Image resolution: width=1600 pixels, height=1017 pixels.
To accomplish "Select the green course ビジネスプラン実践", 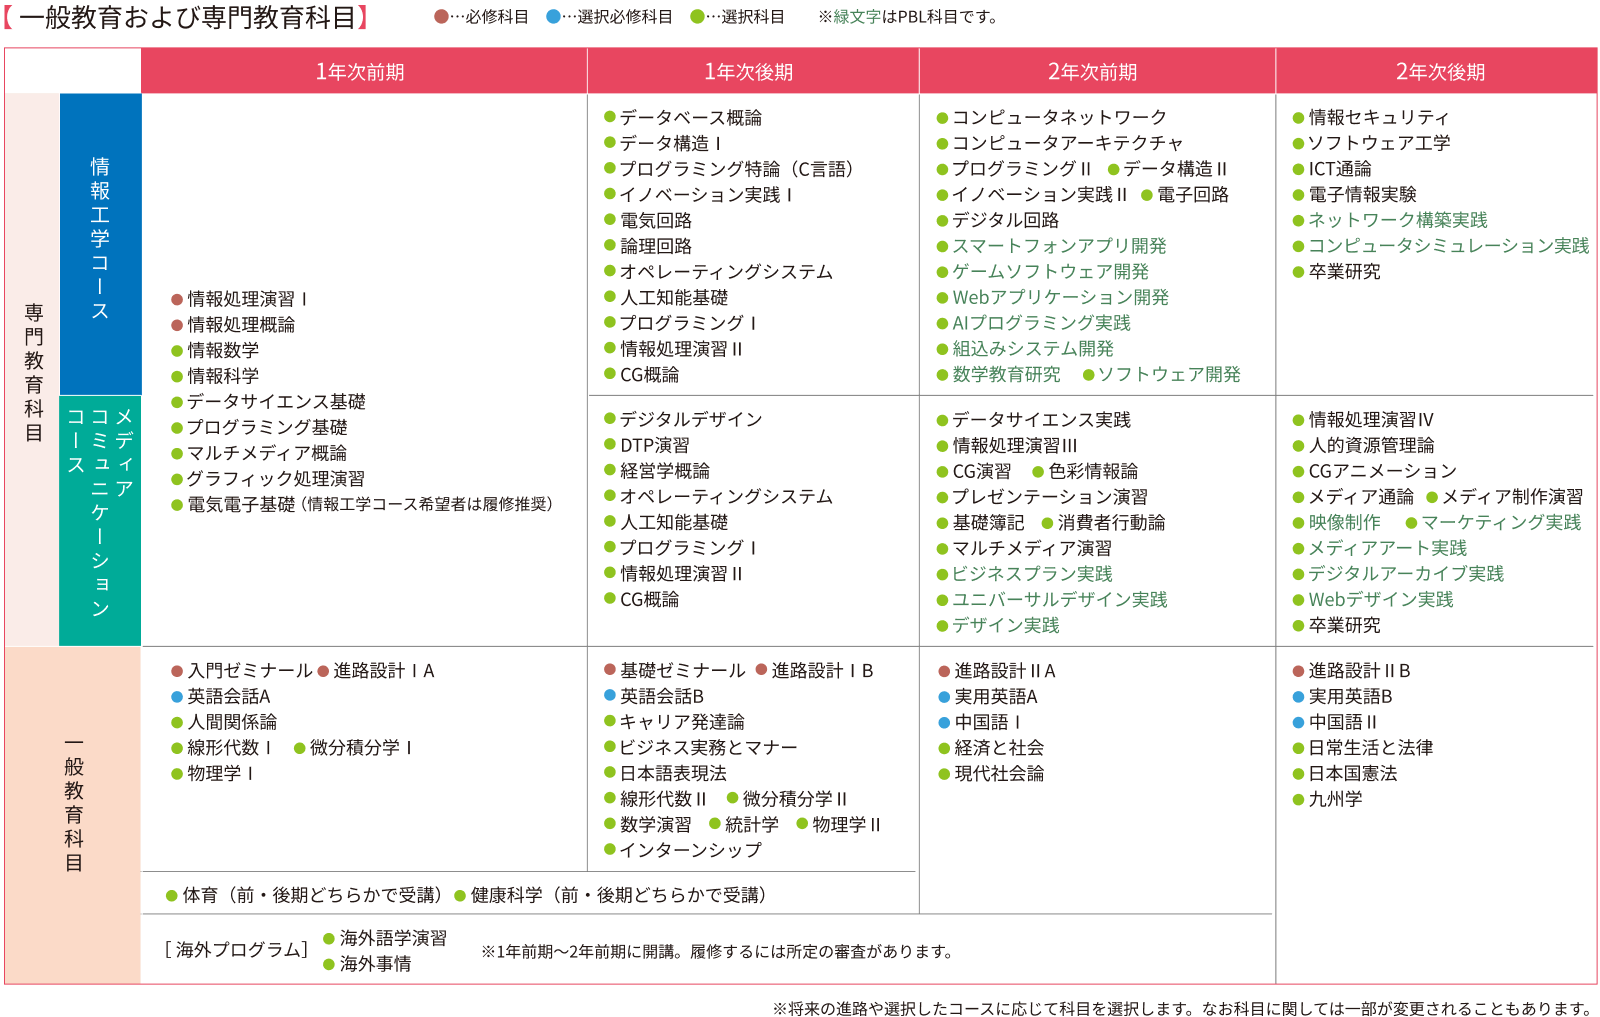I will (1025, 574).
